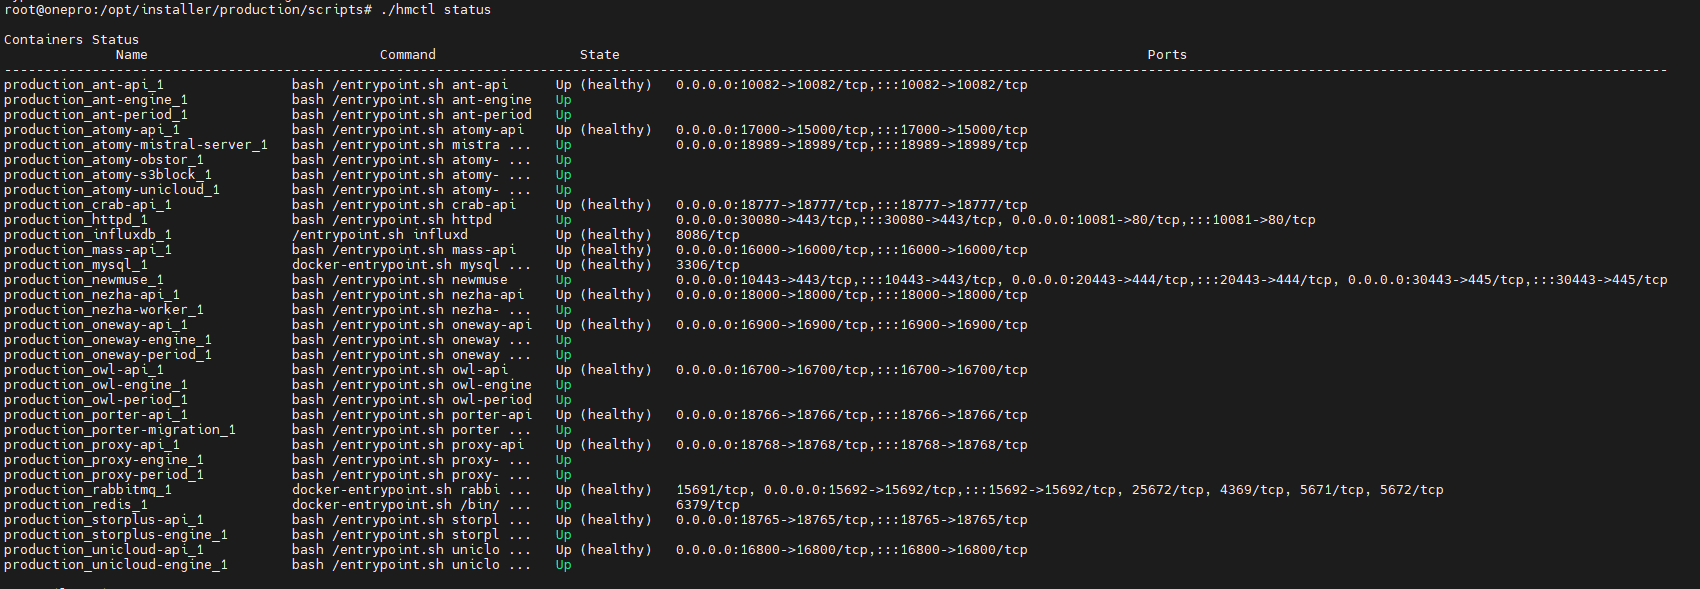Click the production_rabbitmq_1 container name
The width and height of the screenshot is (1700, 589).
(88, 490)
